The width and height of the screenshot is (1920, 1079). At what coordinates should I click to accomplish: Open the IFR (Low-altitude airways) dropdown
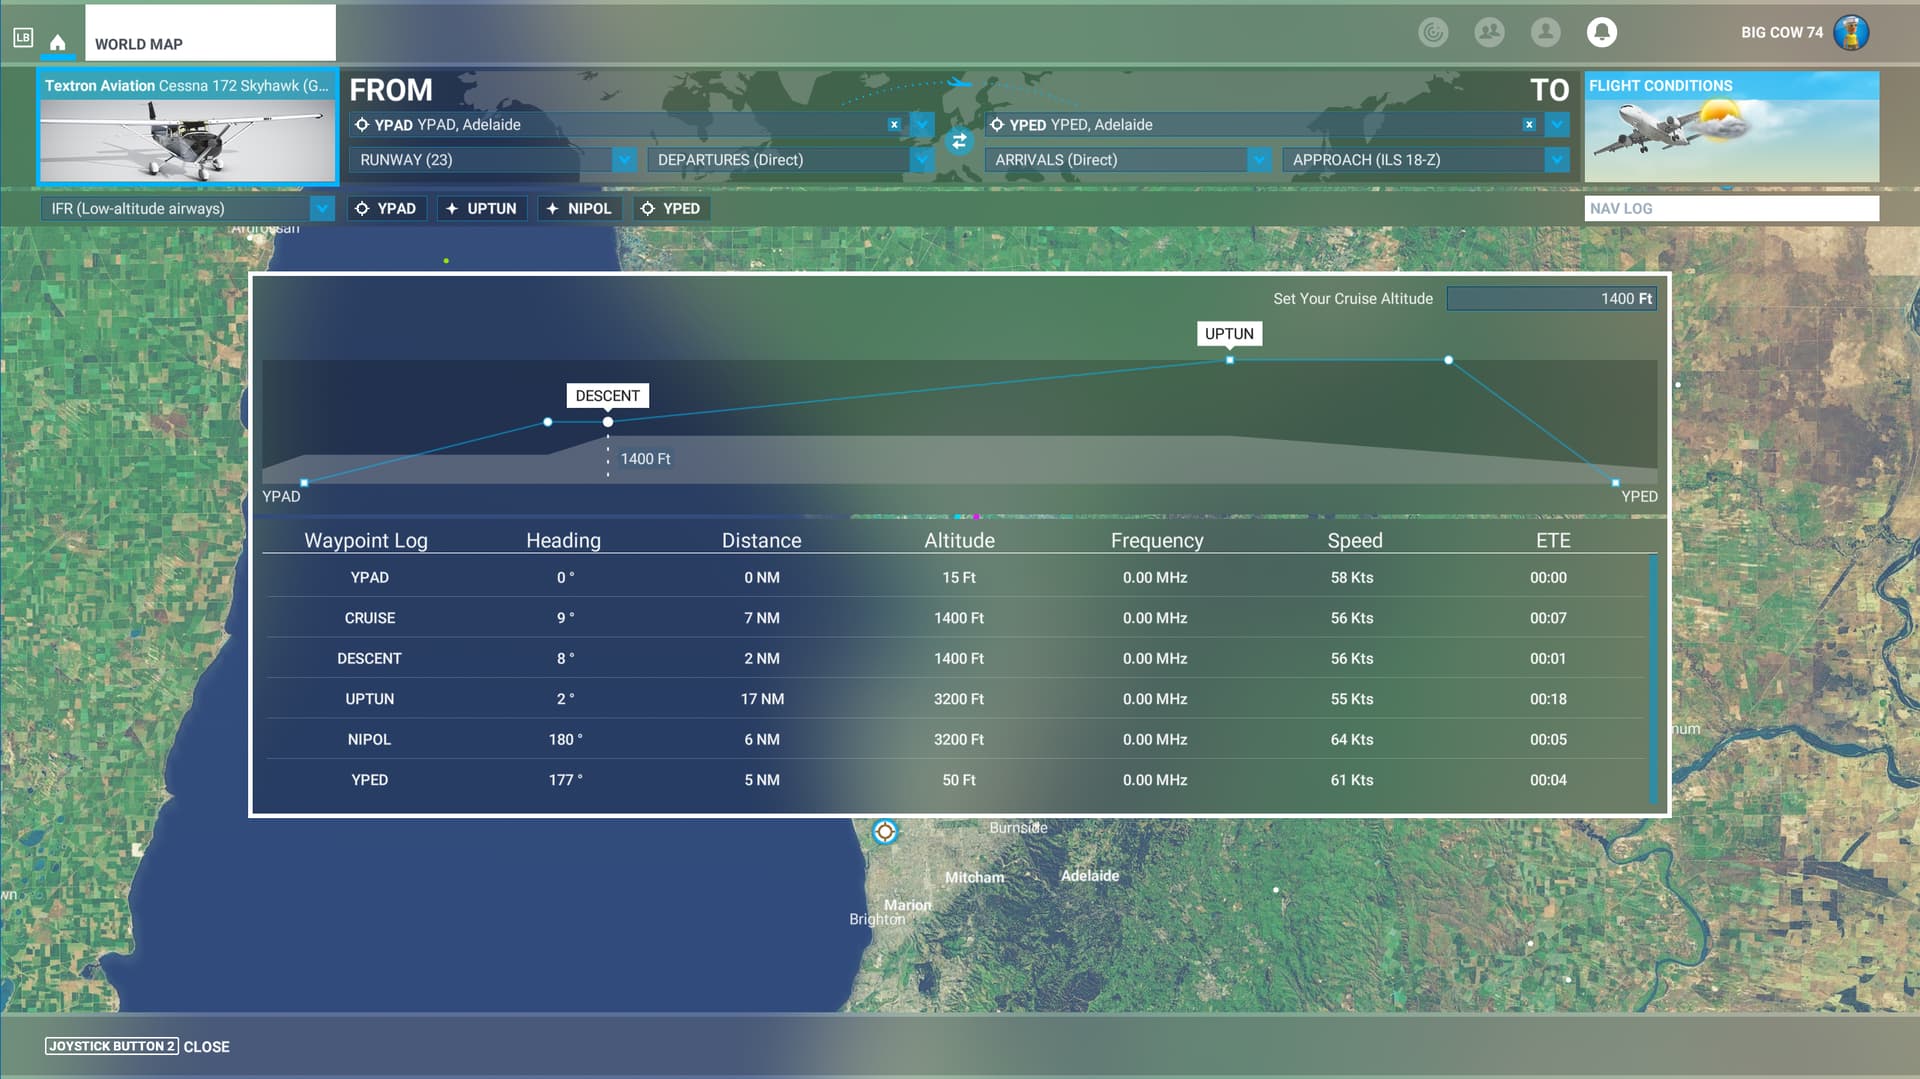point(321,208)
